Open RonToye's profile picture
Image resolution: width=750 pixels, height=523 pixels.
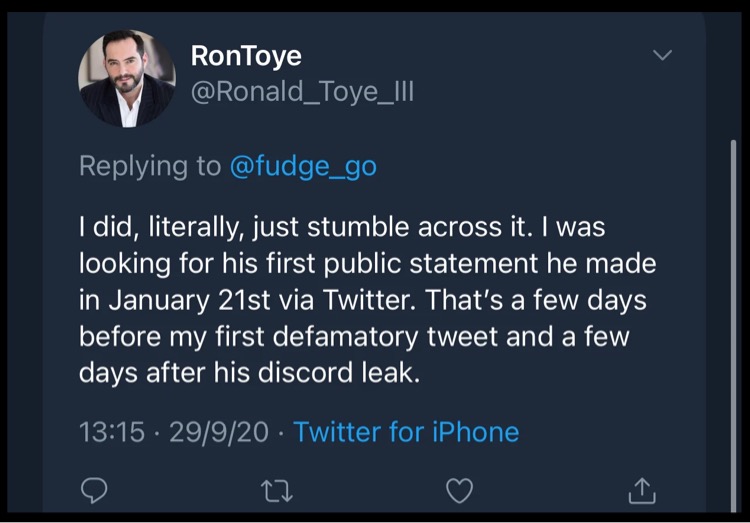127,78
